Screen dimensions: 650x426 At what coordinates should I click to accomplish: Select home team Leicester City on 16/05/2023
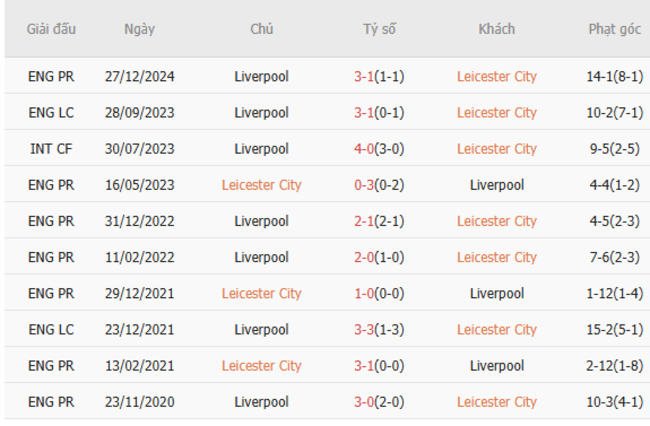click(x=261, y=185)
